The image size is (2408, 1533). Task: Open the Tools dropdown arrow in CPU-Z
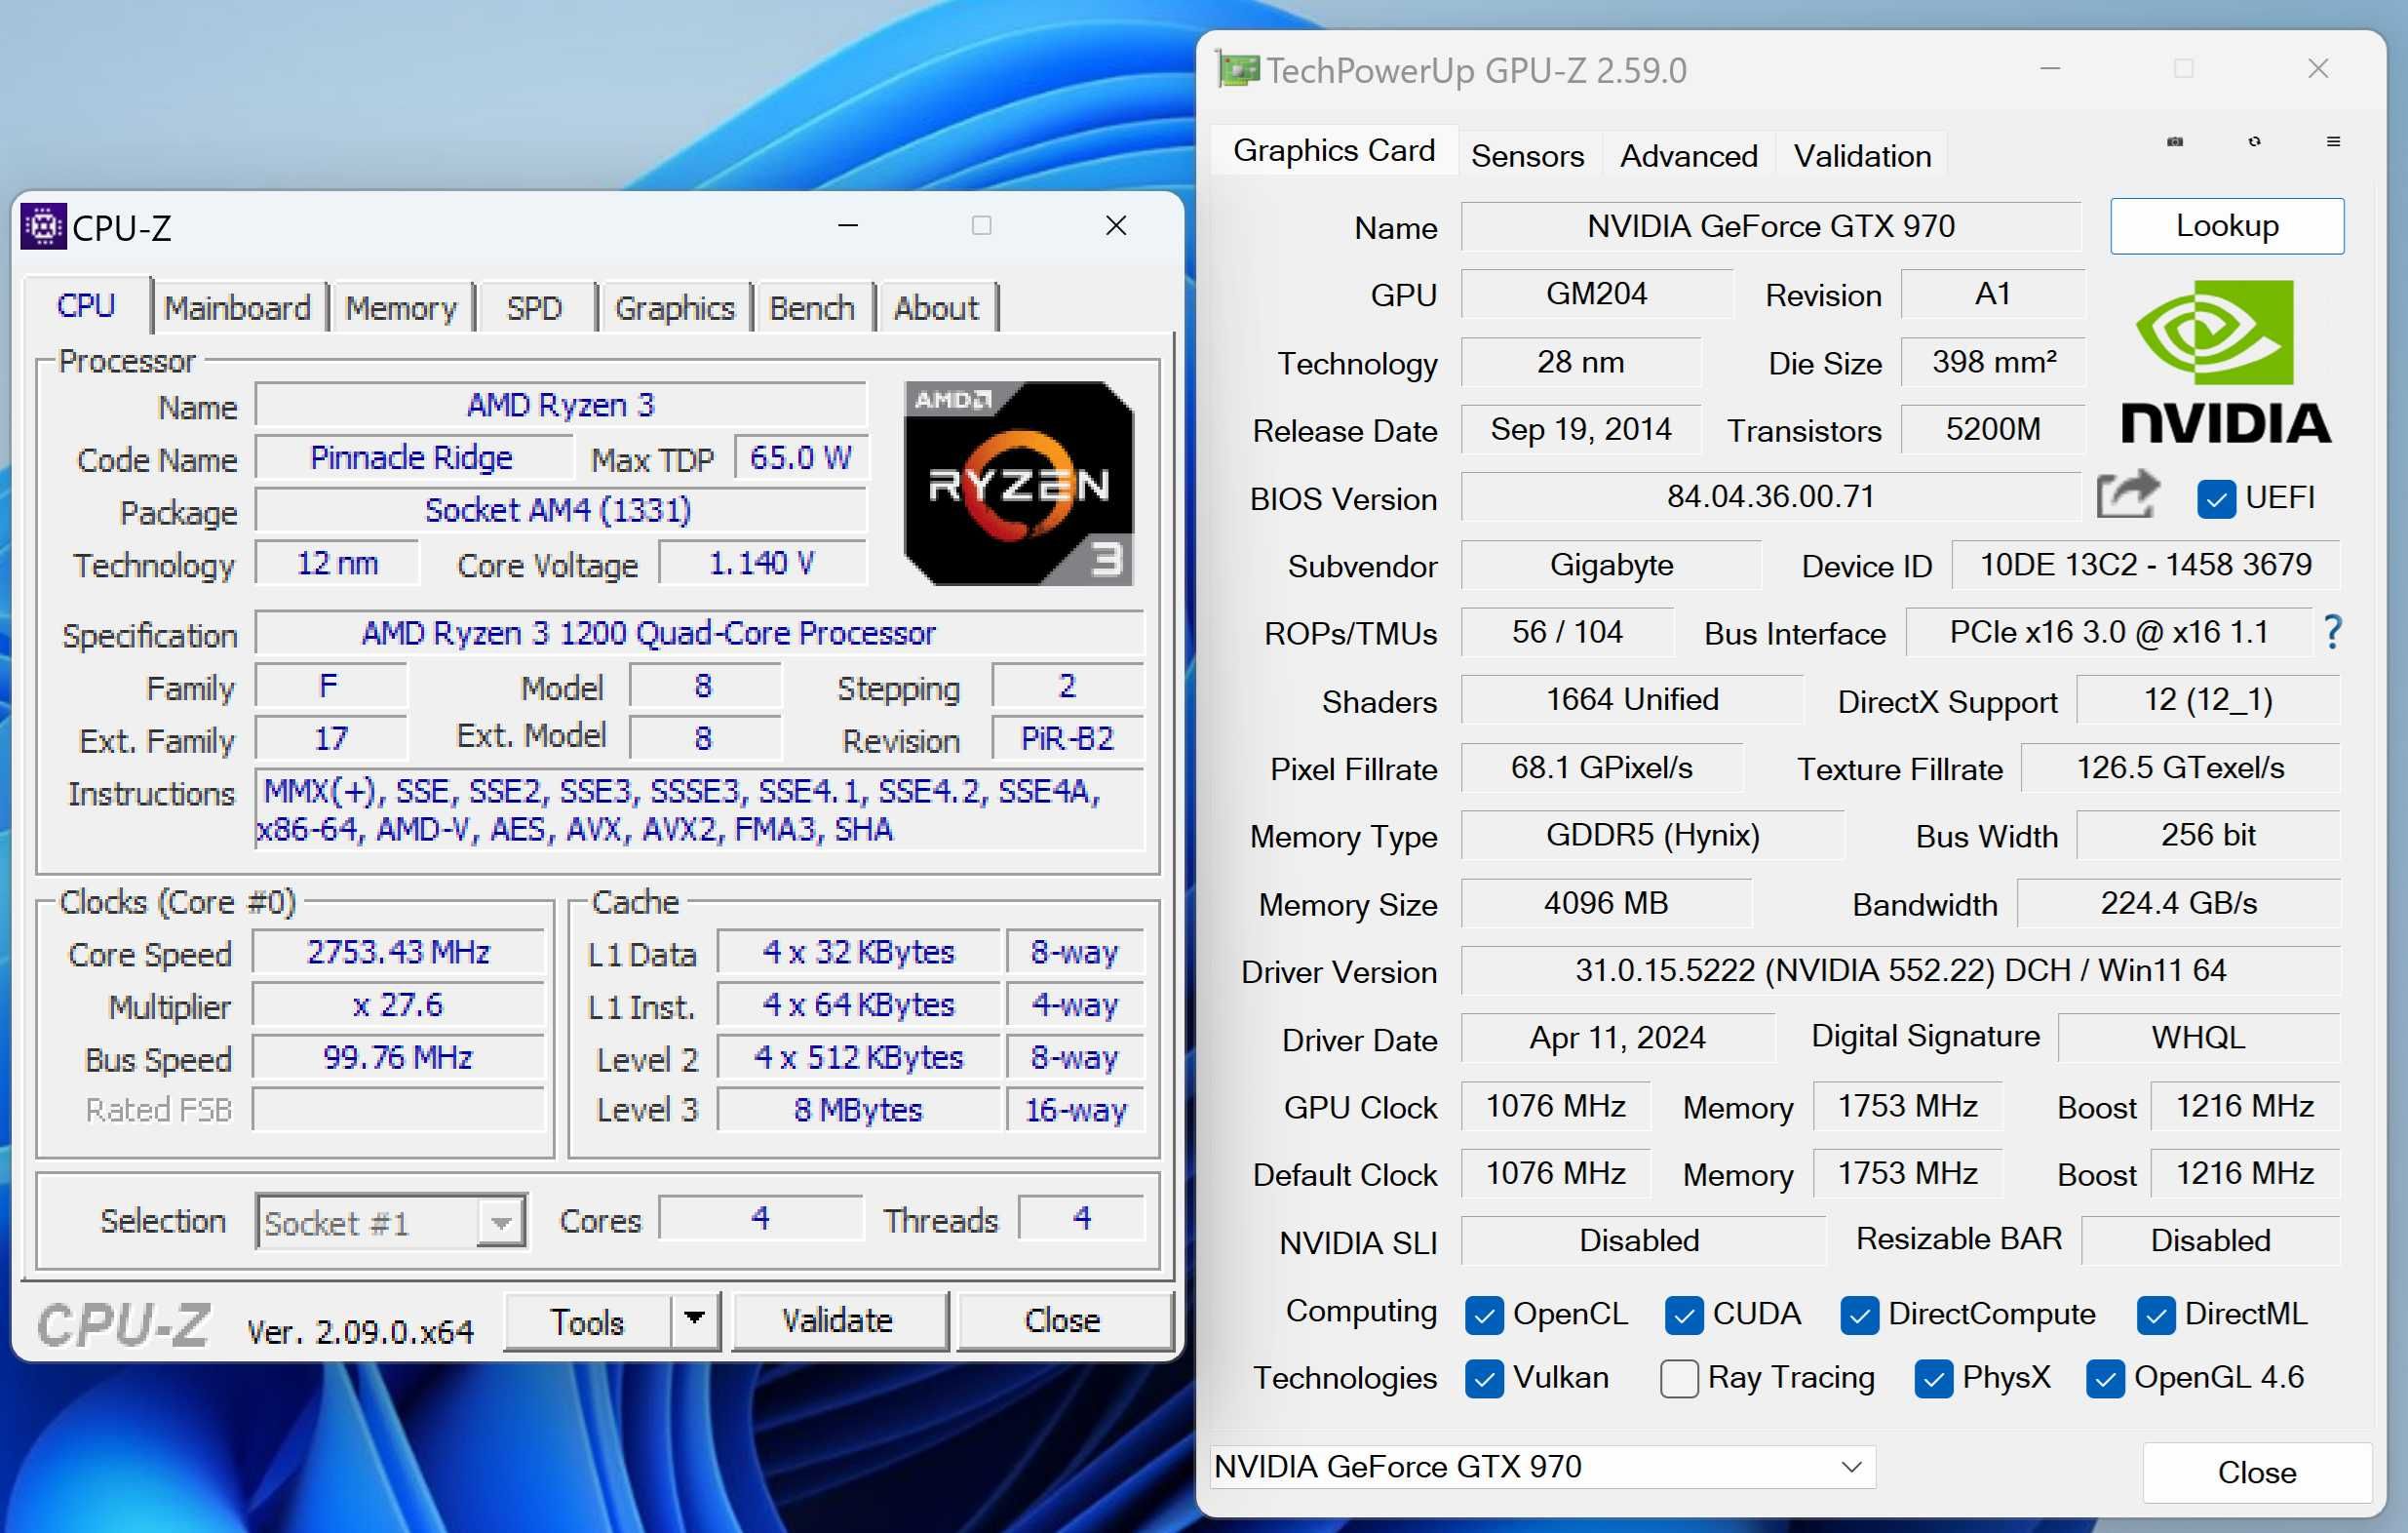[694, 1319]
